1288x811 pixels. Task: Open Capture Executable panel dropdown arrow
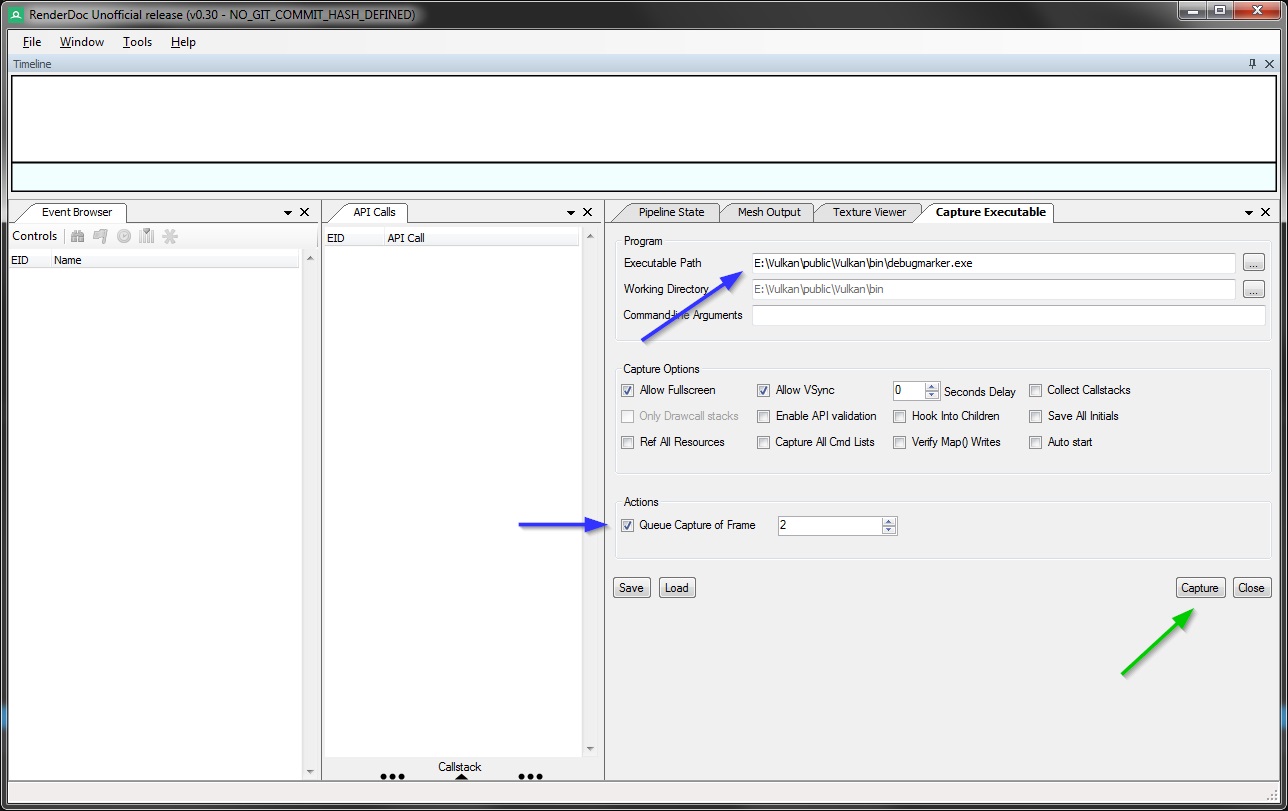point(1250,213)
